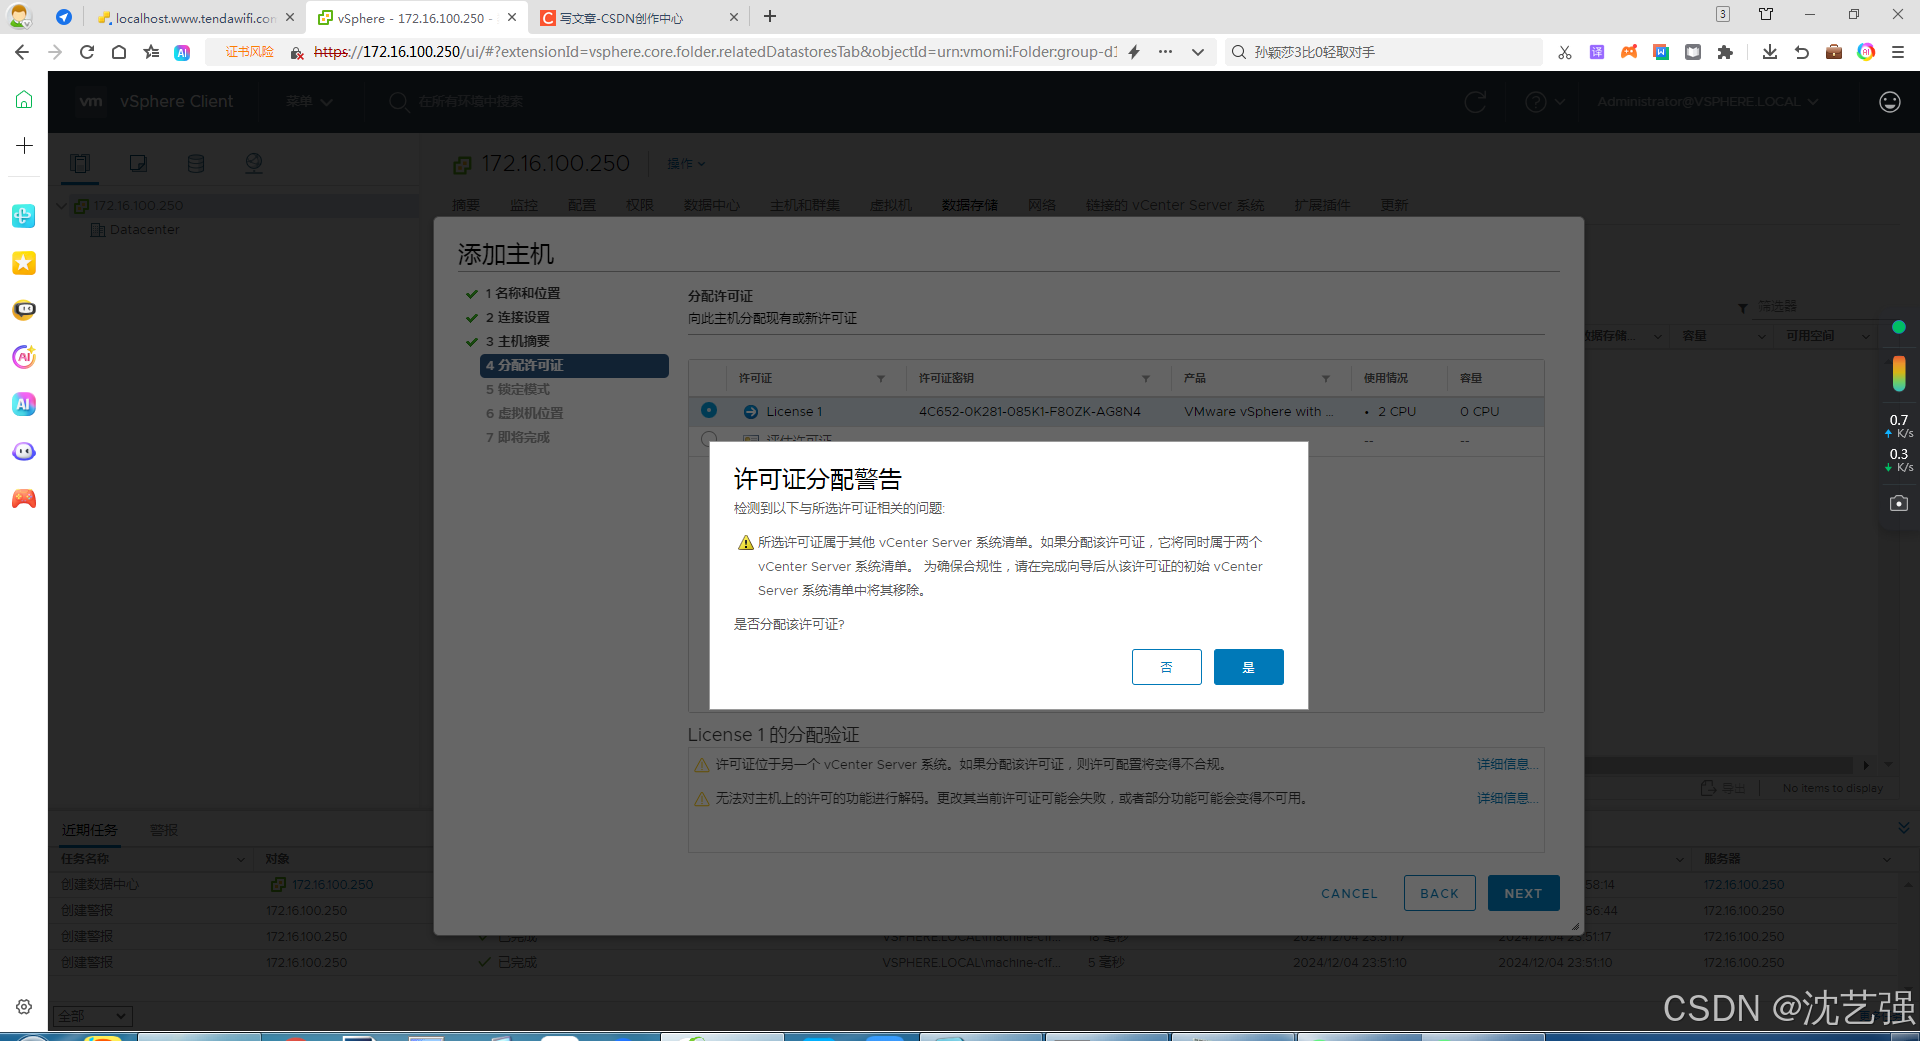Open a new browser tab
The height and width of the screenshot is (1041, 1920).
click(770, 16)
